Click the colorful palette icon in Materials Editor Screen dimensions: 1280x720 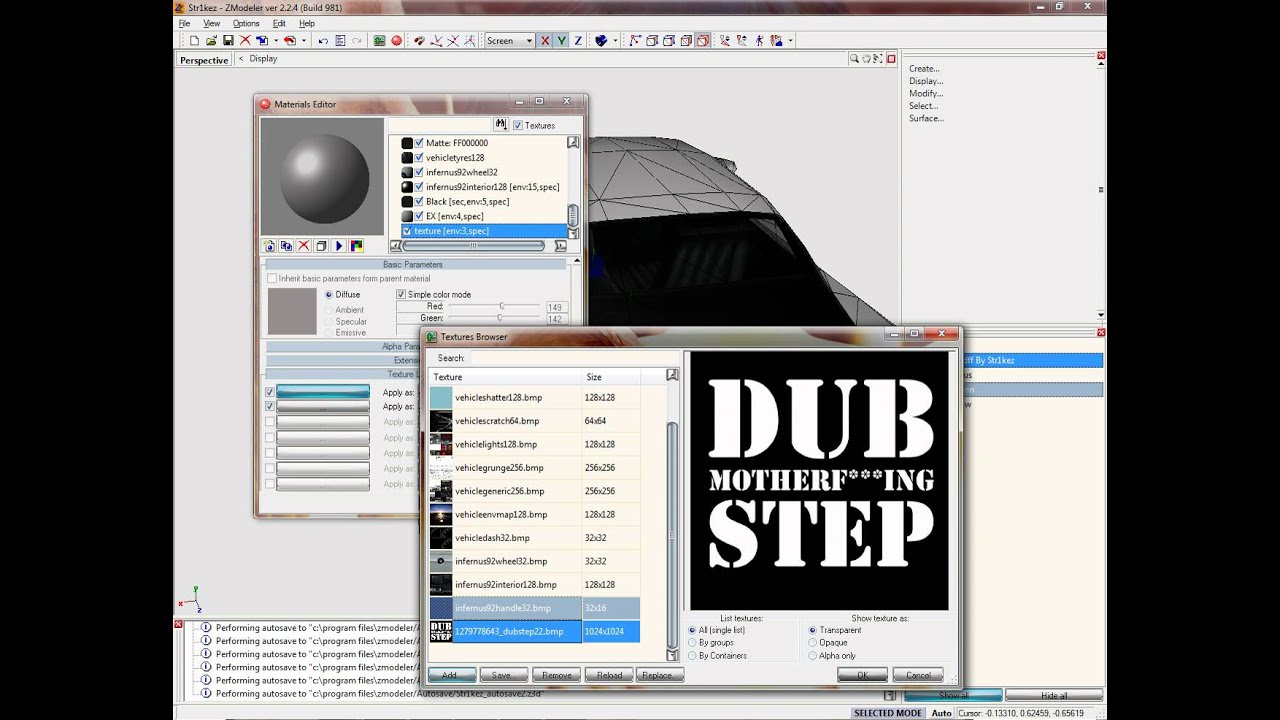(356, 245)
